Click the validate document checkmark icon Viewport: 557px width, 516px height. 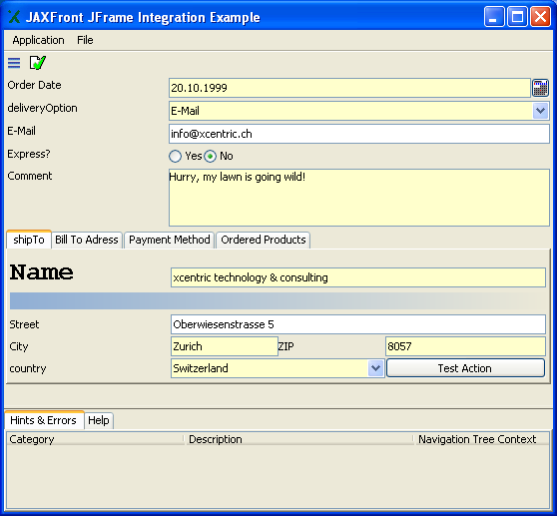tap(38, 63)
